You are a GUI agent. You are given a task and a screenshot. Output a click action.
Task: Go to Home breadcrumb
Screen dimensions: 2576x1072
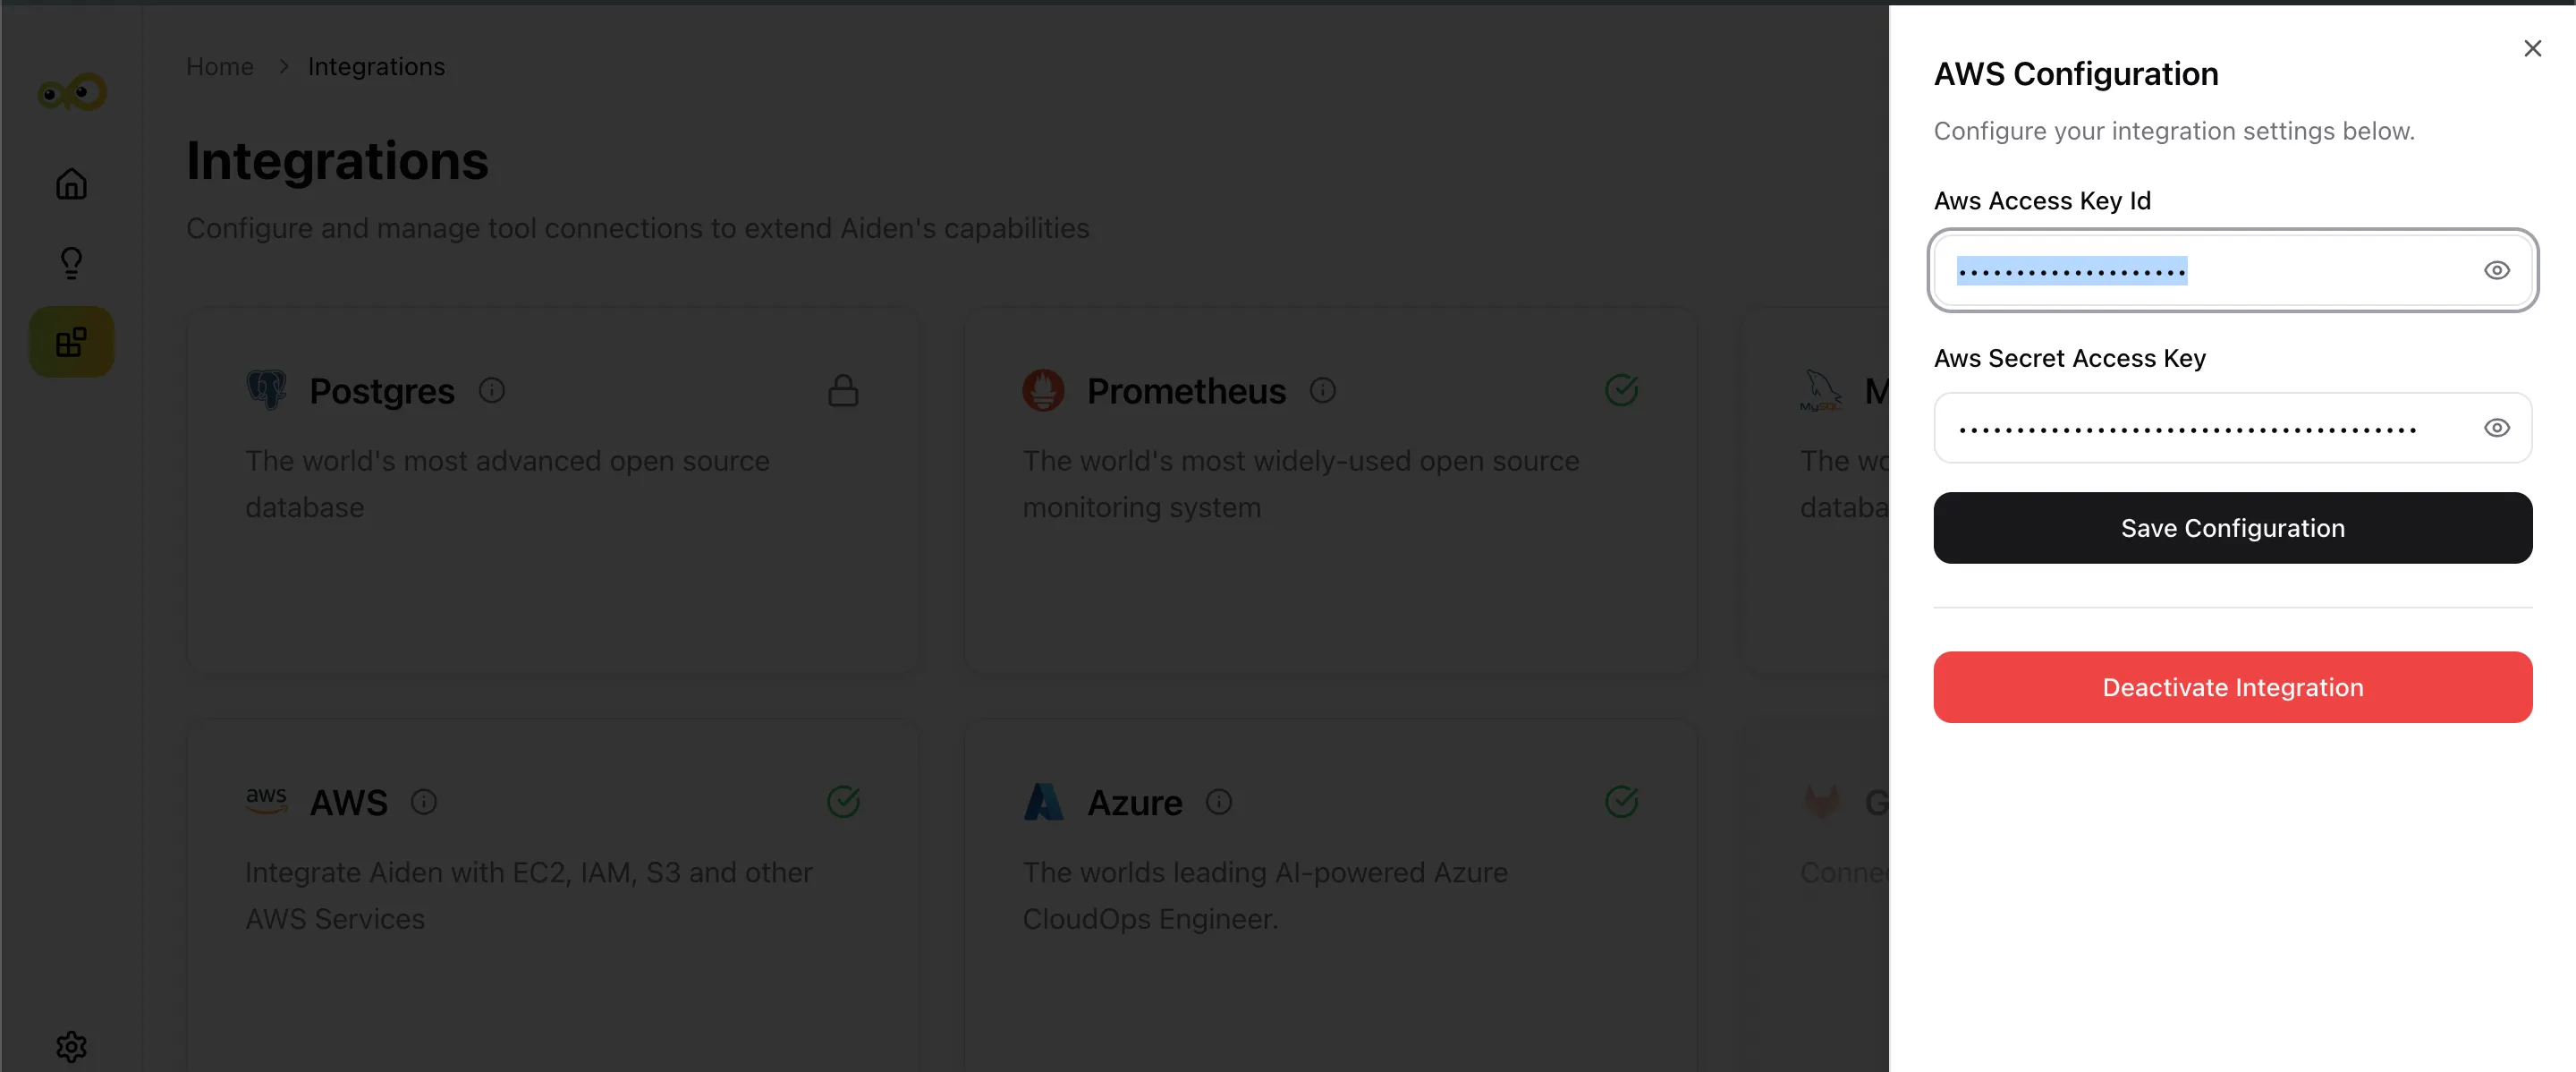pyautogui.click(x=220, y=67)
